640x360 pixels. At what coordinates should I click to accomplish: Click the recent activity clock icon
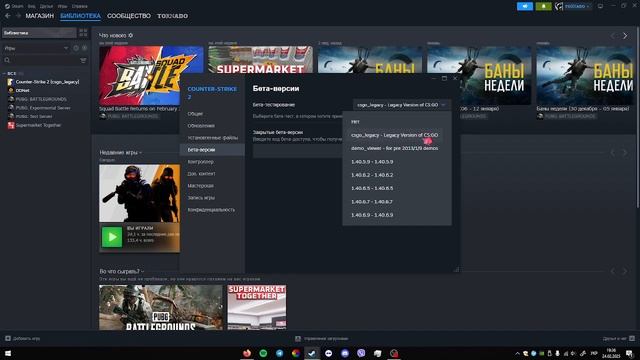76,48
